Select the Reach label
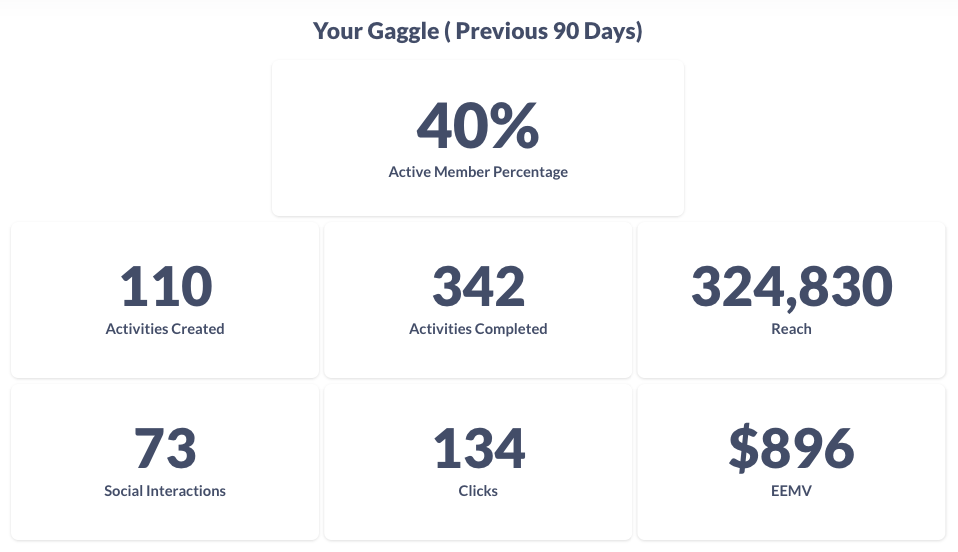 [x=791, y=329]
